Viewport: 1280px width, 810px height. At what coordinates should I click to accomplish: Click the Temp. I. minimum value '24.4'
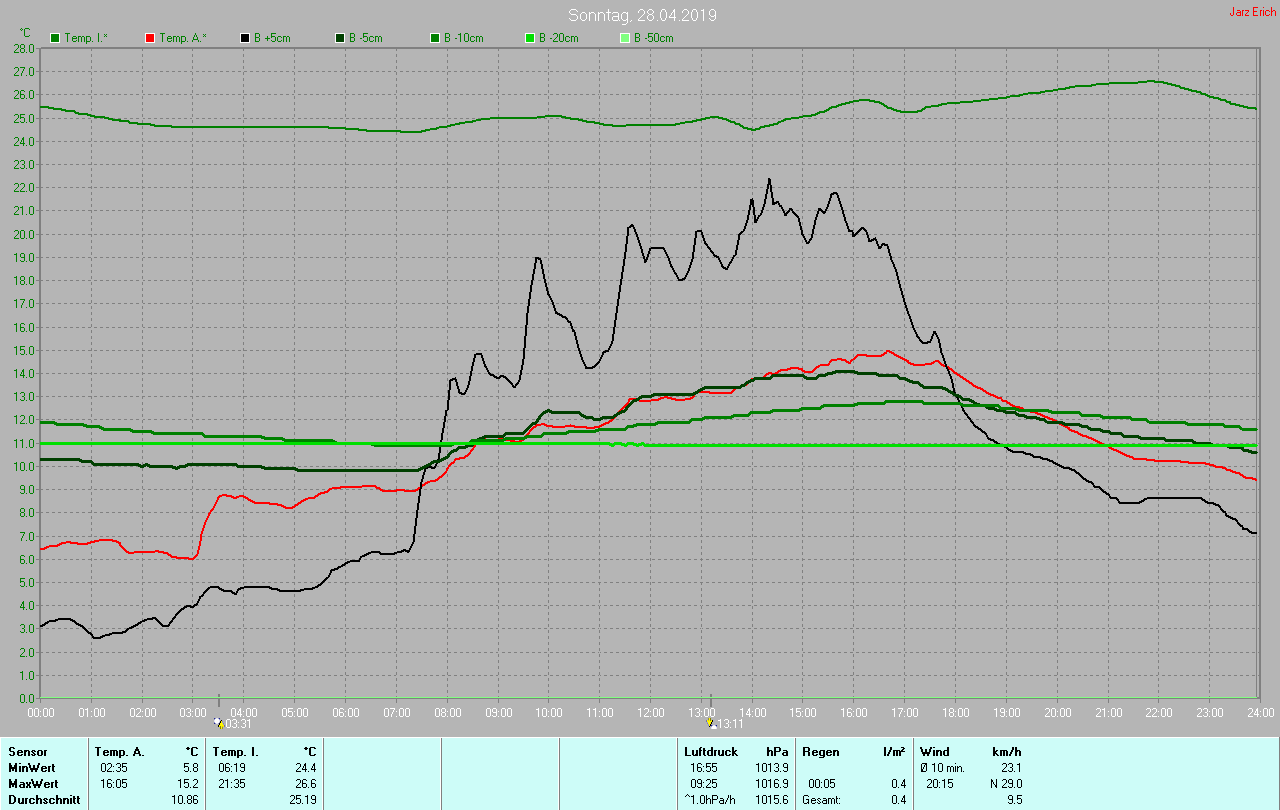point(305,768)
